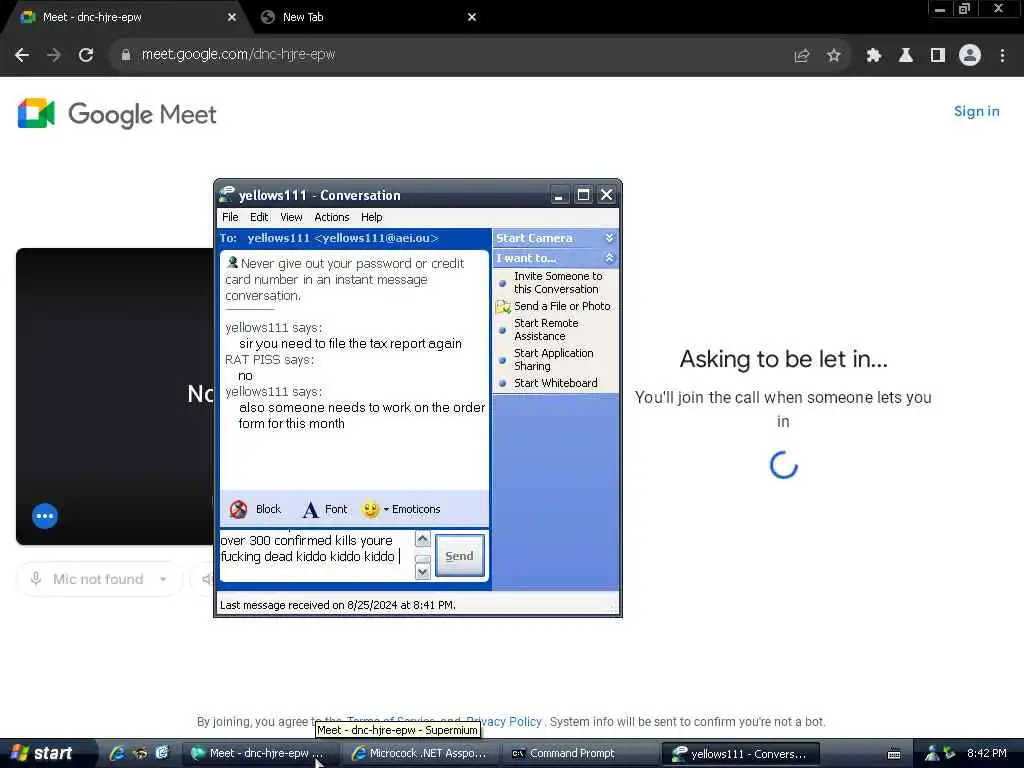Click the second quick launch icon
The width and height of the screenshot is (1024, 768).
coord(140,753)
